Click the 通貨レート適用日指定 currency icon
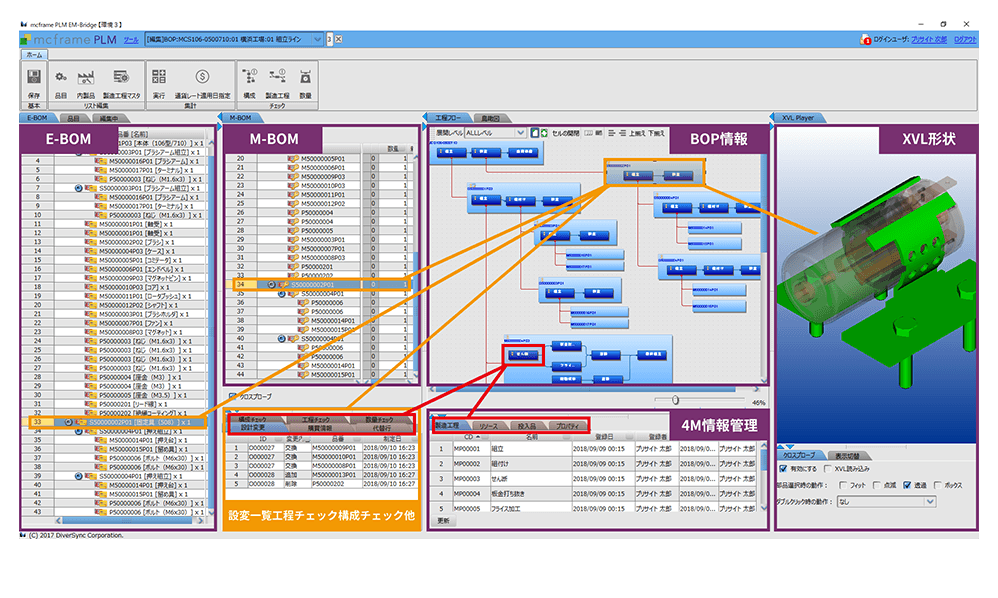Screen dimensions: 998x598 [x=202, y=77]
